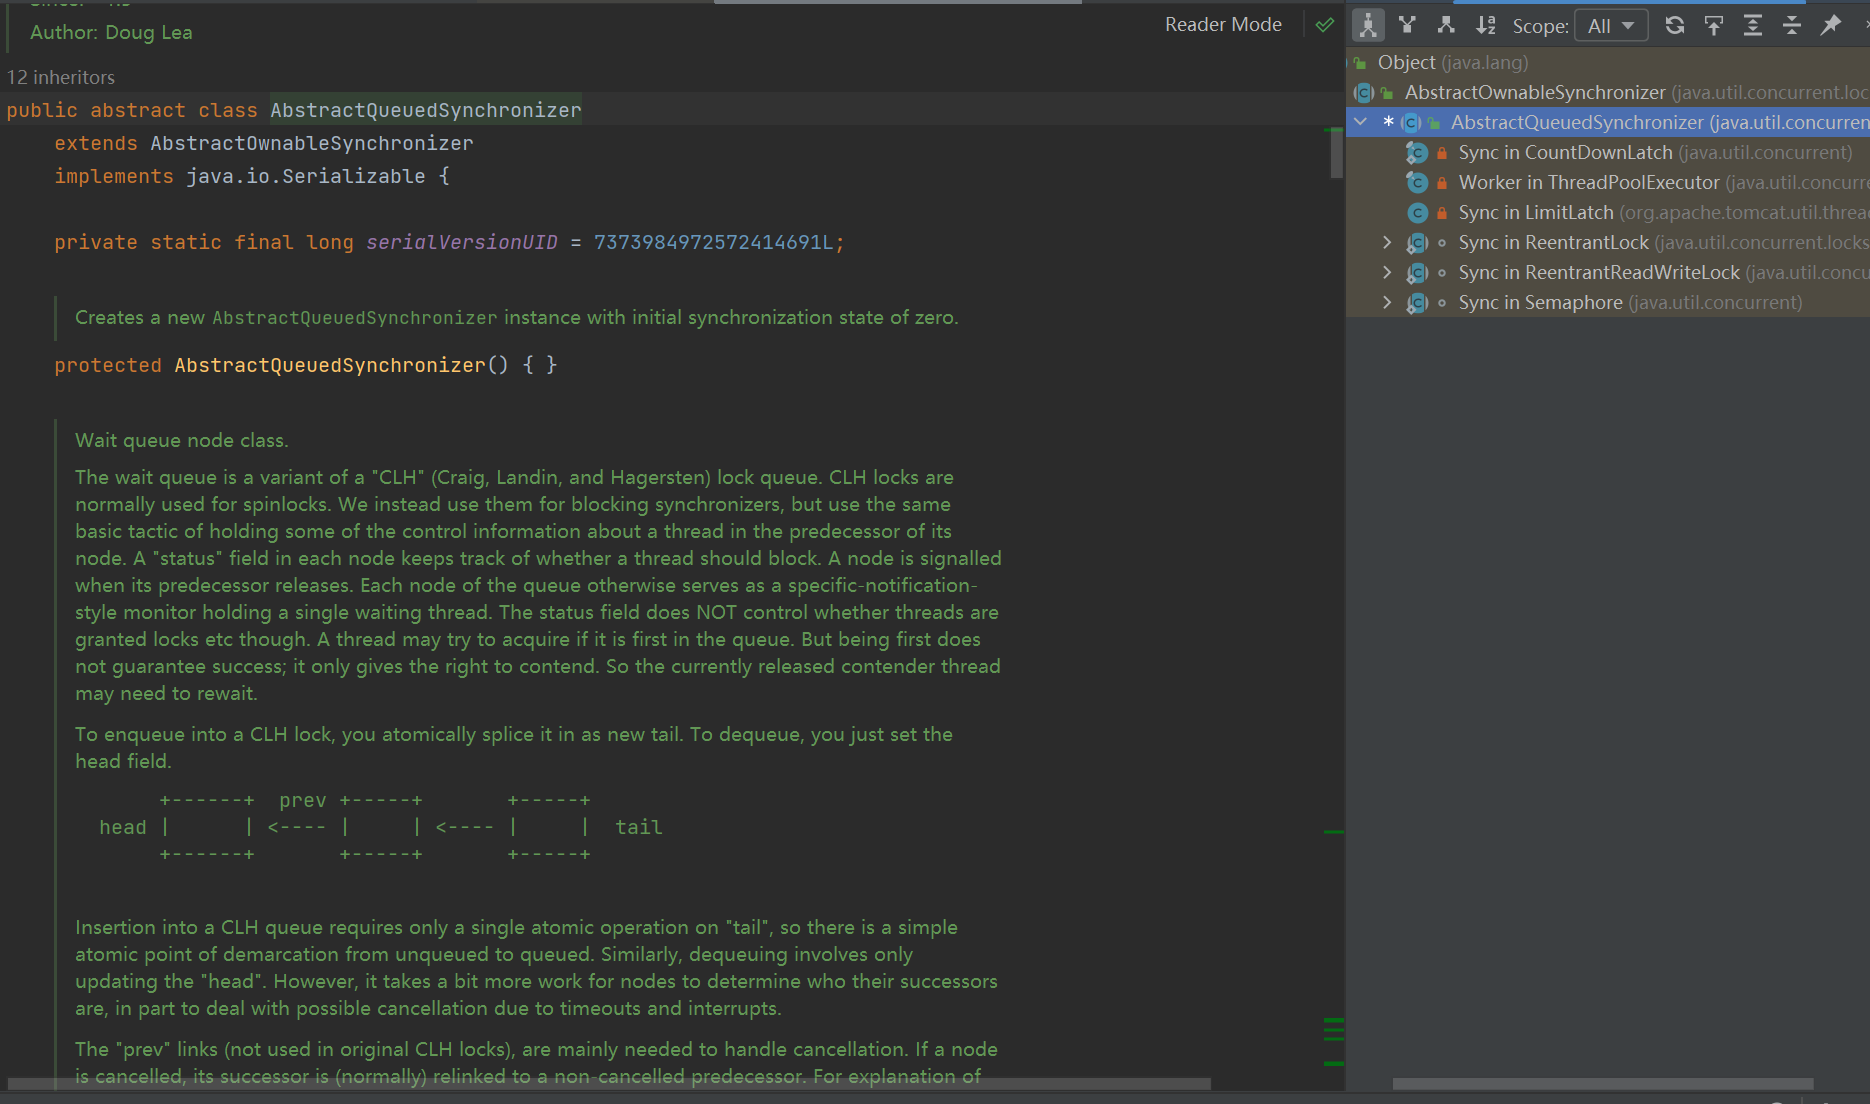
Task: Select Worker in ThreadPoolExecutor row
Action: [1608, 182]
